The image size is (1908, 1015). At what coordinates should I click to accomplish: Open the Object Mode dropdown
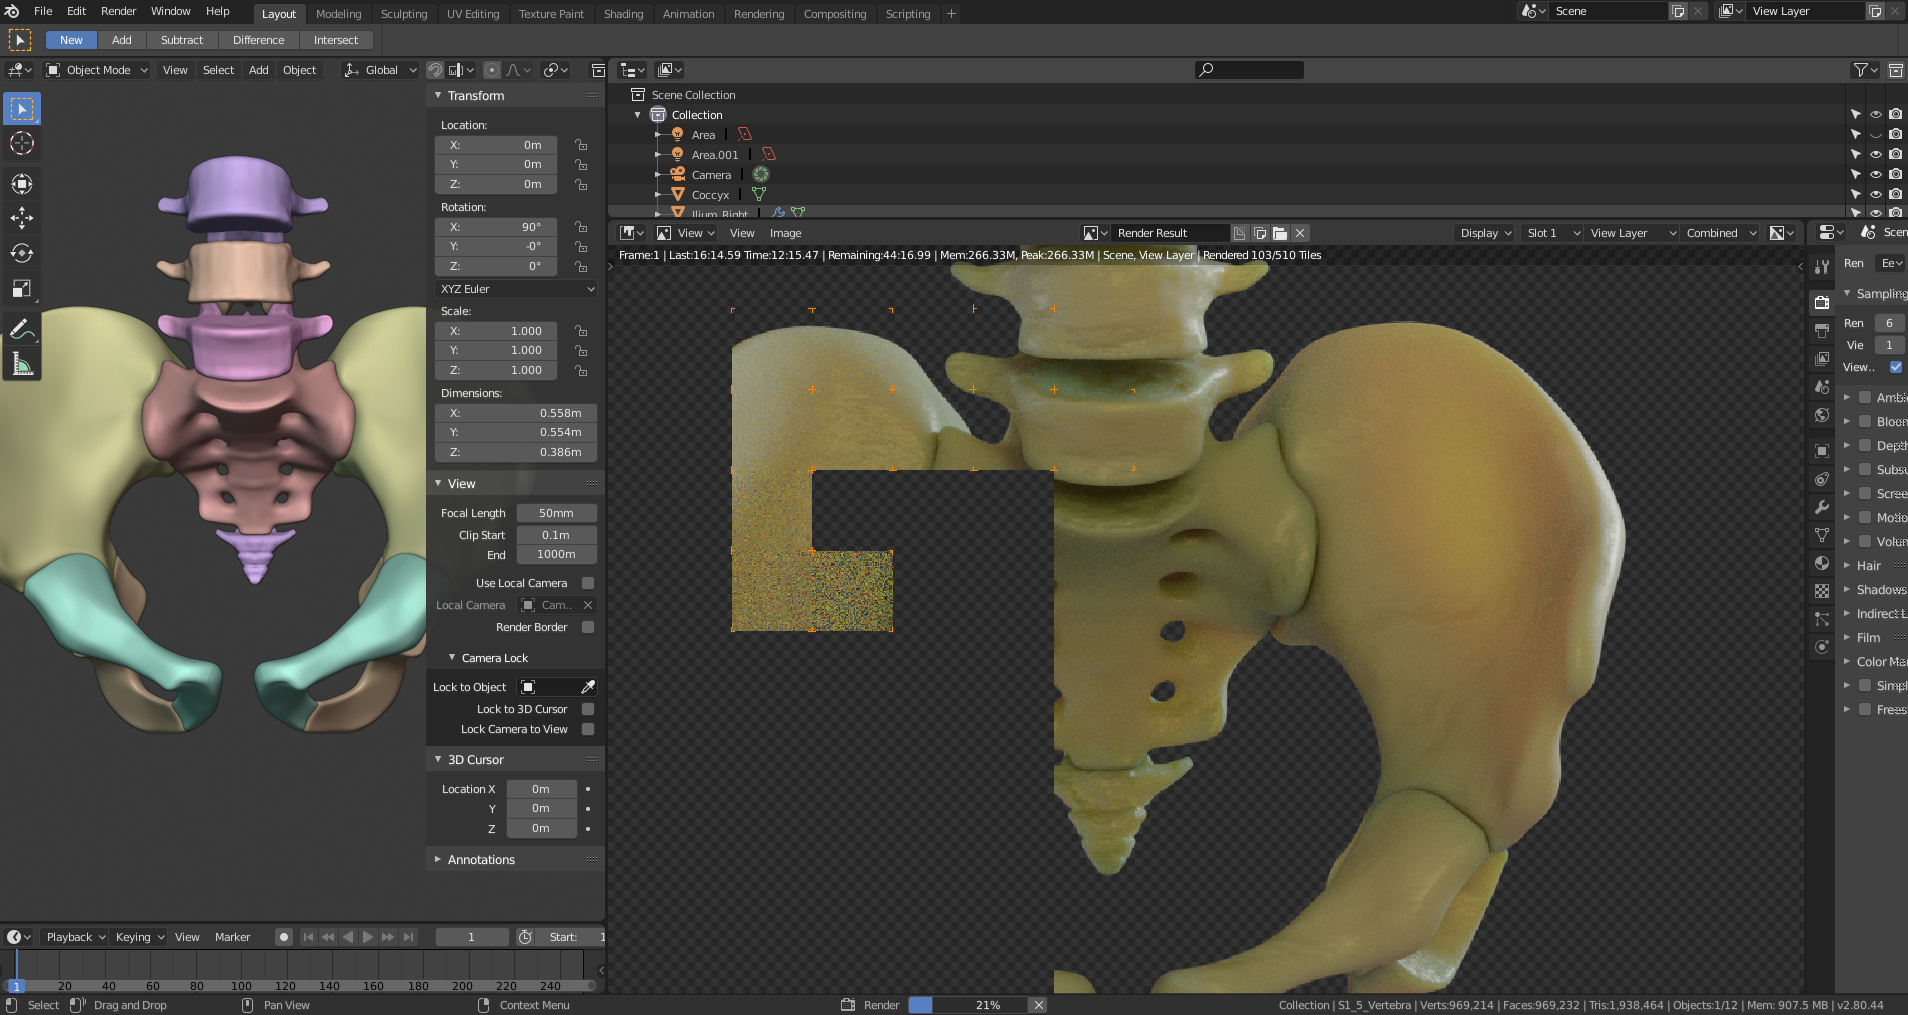[97, 70]
